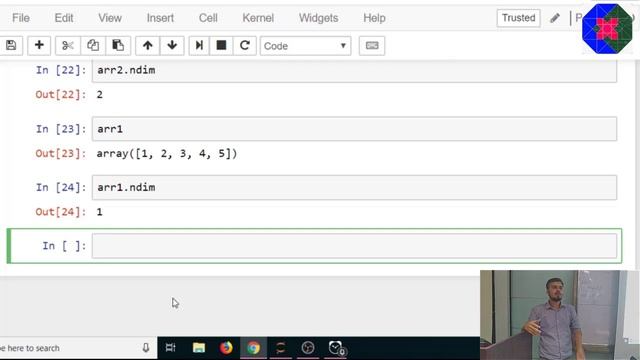
Task: Open the Kernel menu
Action: pyautogui.click(x=258, y=18)
